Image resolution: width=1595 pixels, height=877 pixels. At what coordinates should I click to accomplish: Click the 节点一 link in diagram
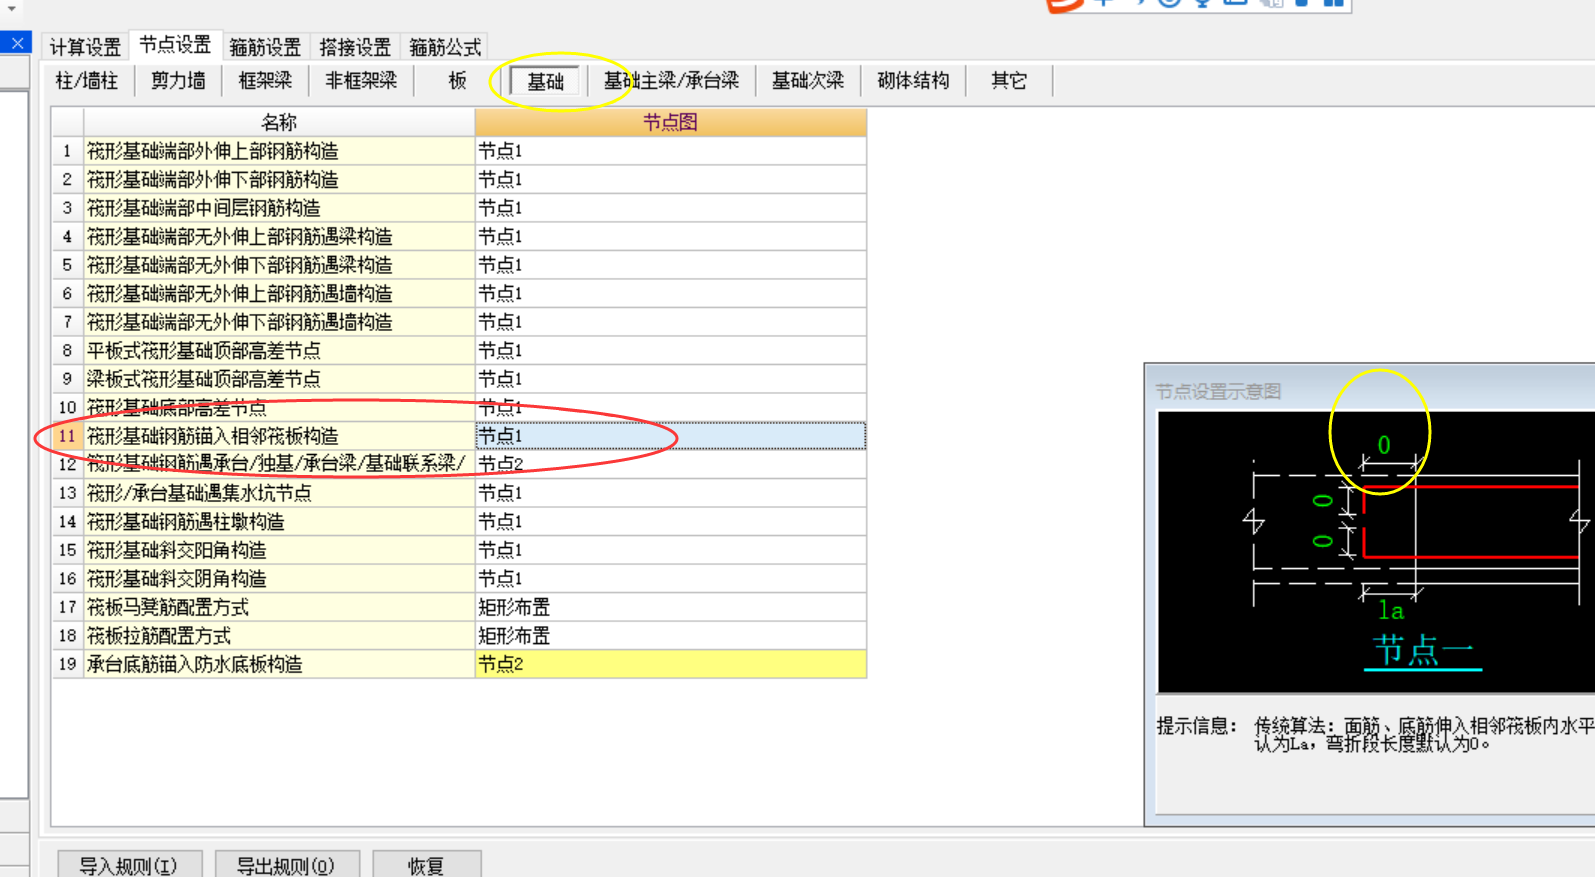click(1423, 651)
